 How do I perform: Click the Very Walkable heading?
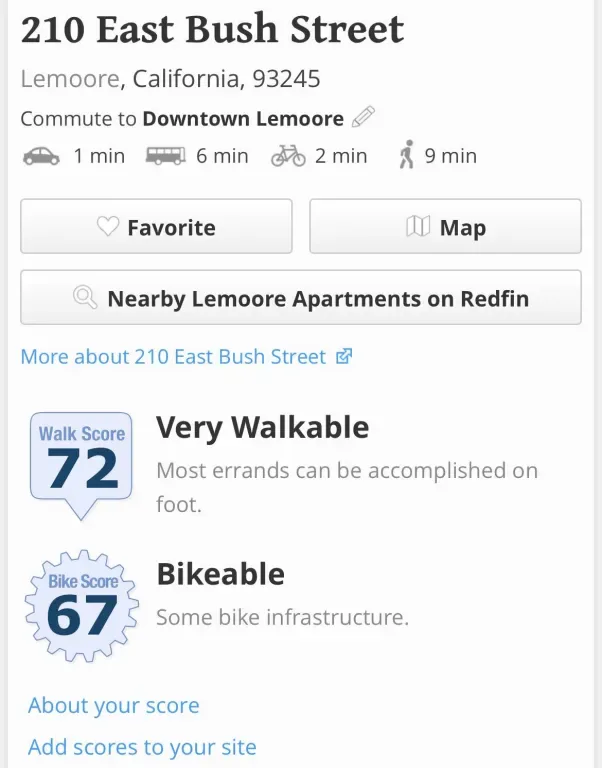pos(262,428)
